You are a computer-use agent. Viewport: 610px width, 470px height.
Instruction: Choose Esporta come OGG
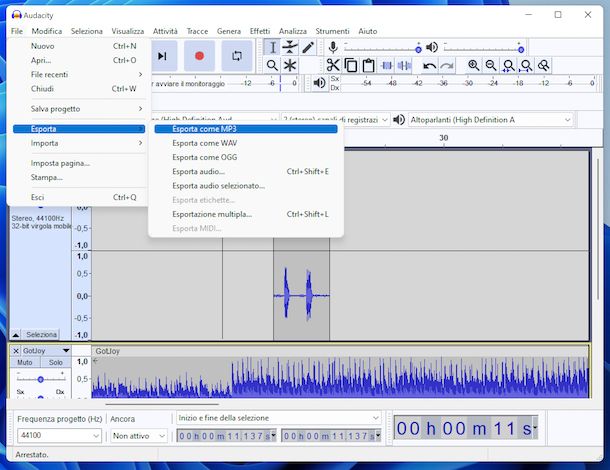click(x=246, y=157)
